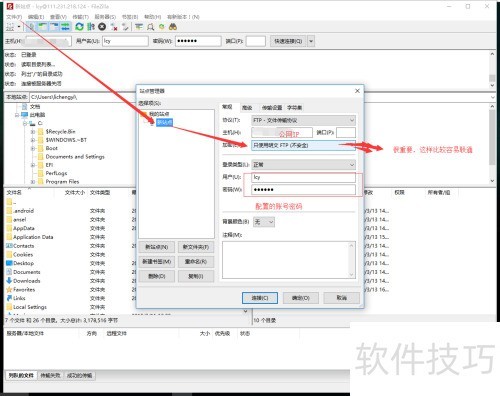Click the 连接(C) button in Site Manager
This screenshot has width=500, height=396.
click(260, 298)
